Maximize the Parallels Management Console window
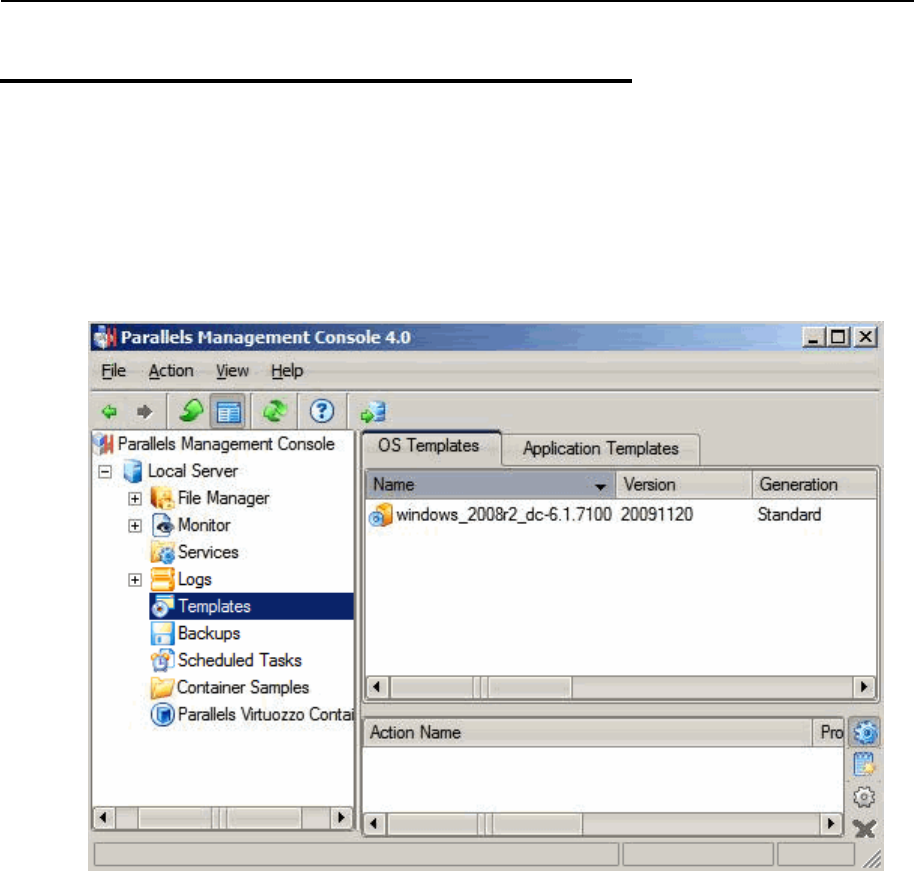The height and width of the screenshot is (871, 914). pos(839,337)
